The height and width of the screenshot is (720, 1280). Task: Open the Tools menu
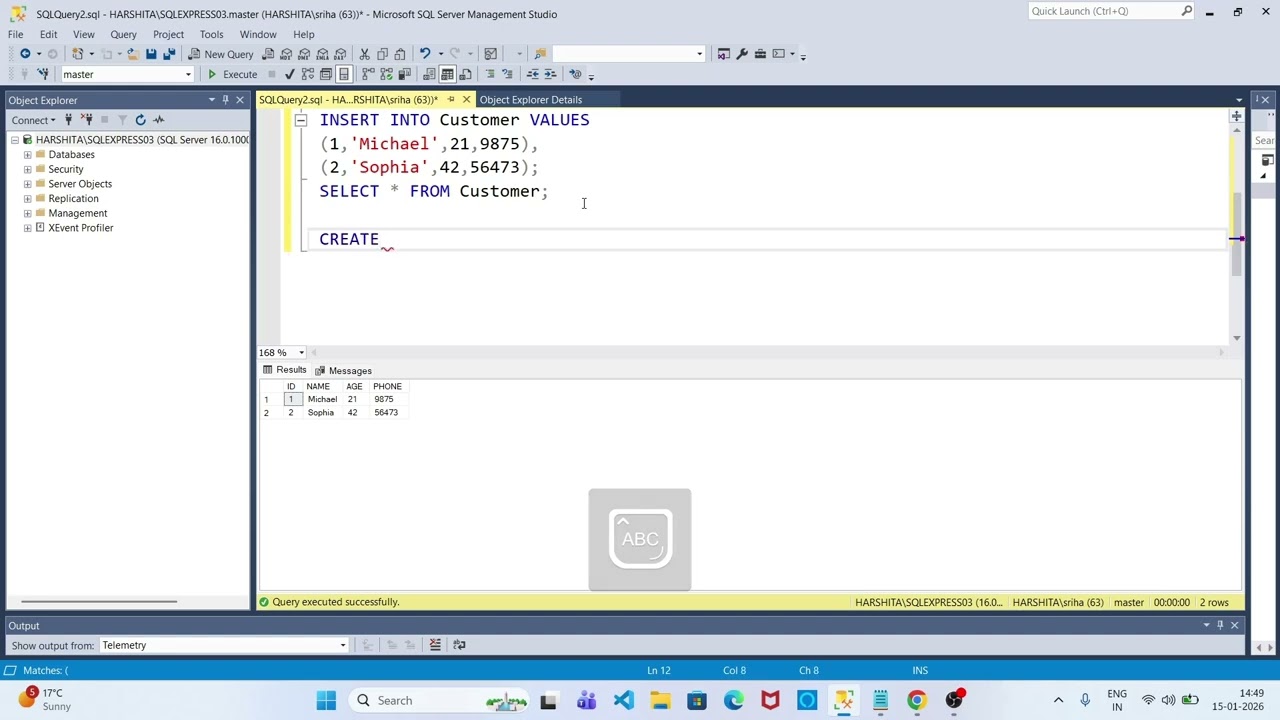(x=211, y=34)
